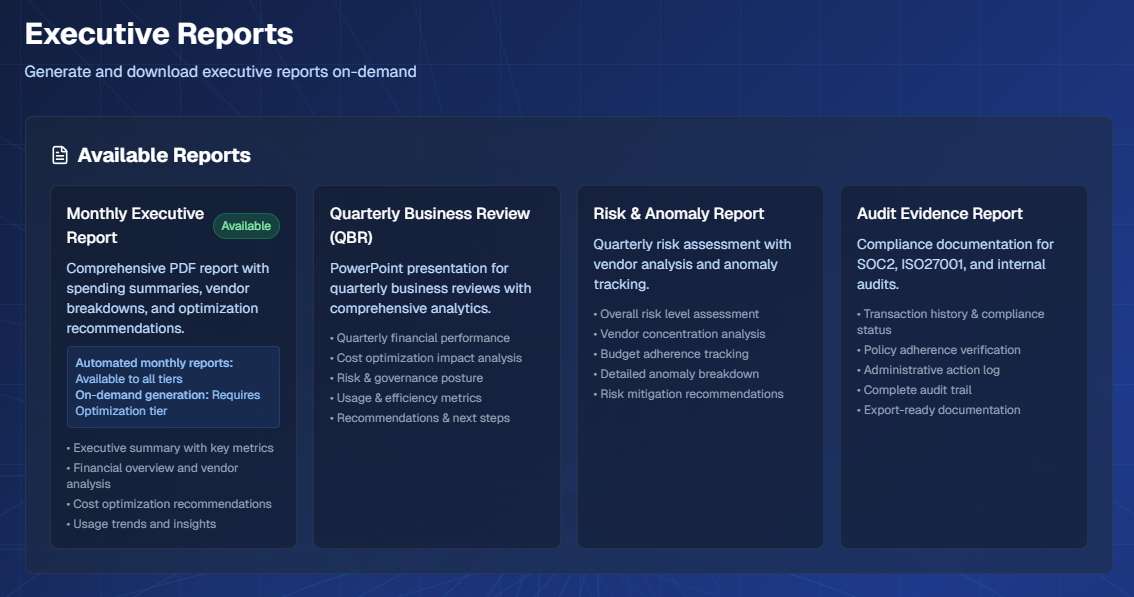The width and height of the screenshot is (1134, 597).
Task: Click 'Risk & governance posture' bullet
Action: click(406, 378)
